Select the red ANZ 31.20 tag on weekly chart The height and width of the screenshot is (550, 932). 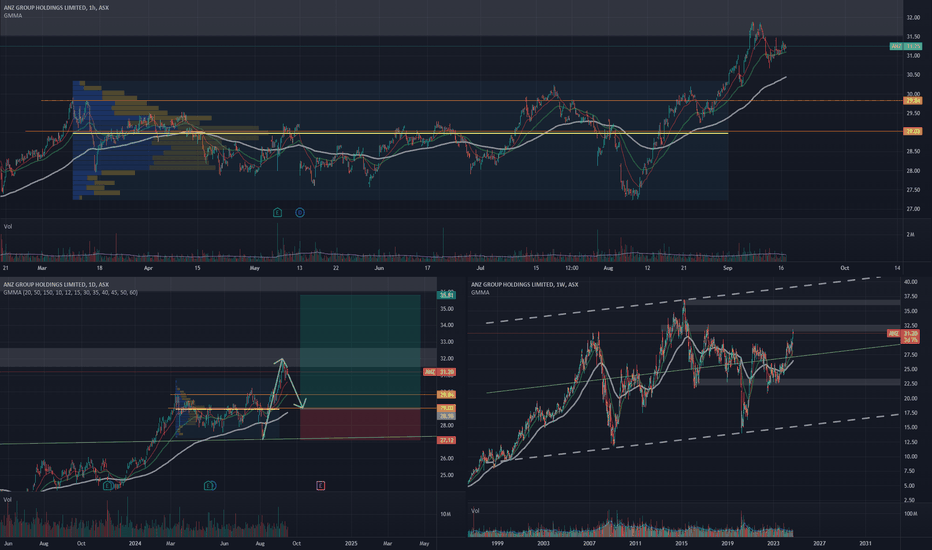coord(903,334)
